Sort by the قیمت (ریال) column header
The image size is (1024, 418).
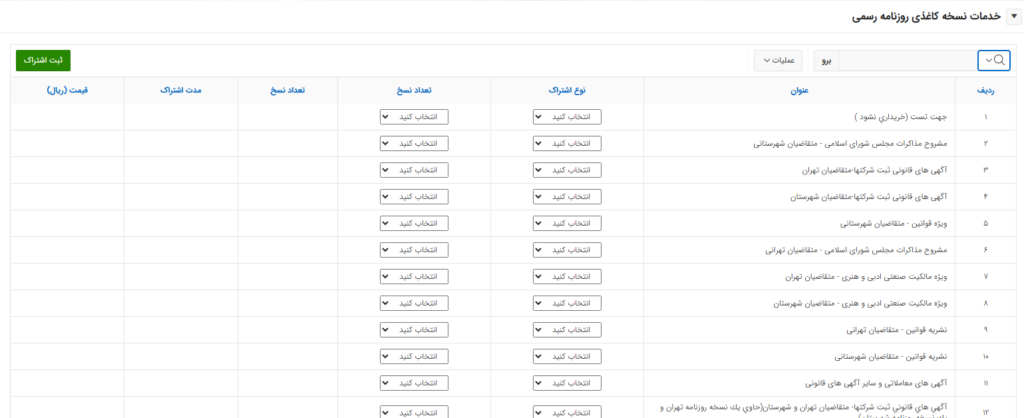[x=67, y=90]
